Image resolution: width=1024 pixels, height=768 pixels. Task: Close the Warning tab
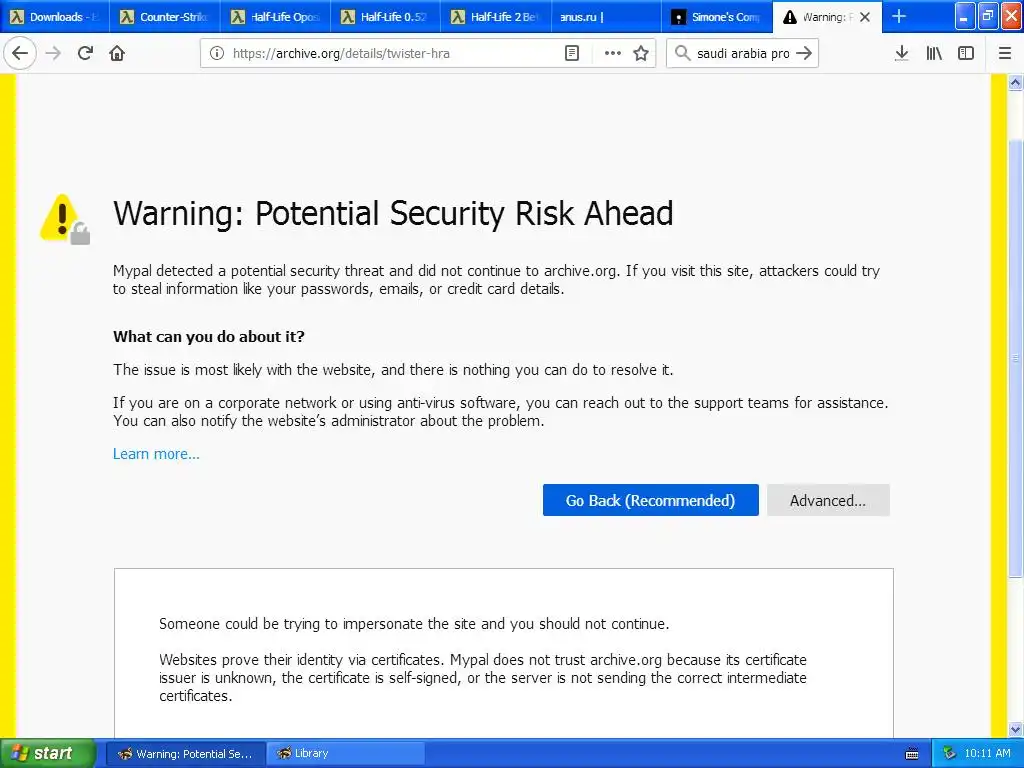pyautogui.click(x=865, y=17)
